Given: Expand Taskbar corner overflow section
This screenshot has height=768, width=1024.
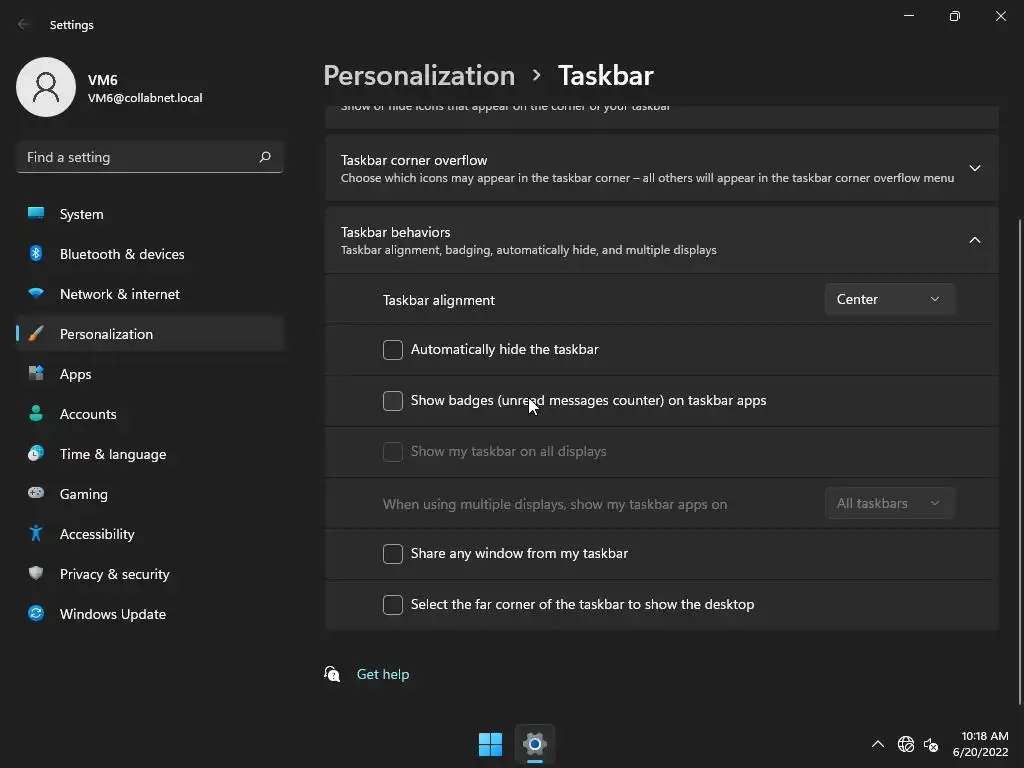Looking at the screenshot, I should [974, 168].
